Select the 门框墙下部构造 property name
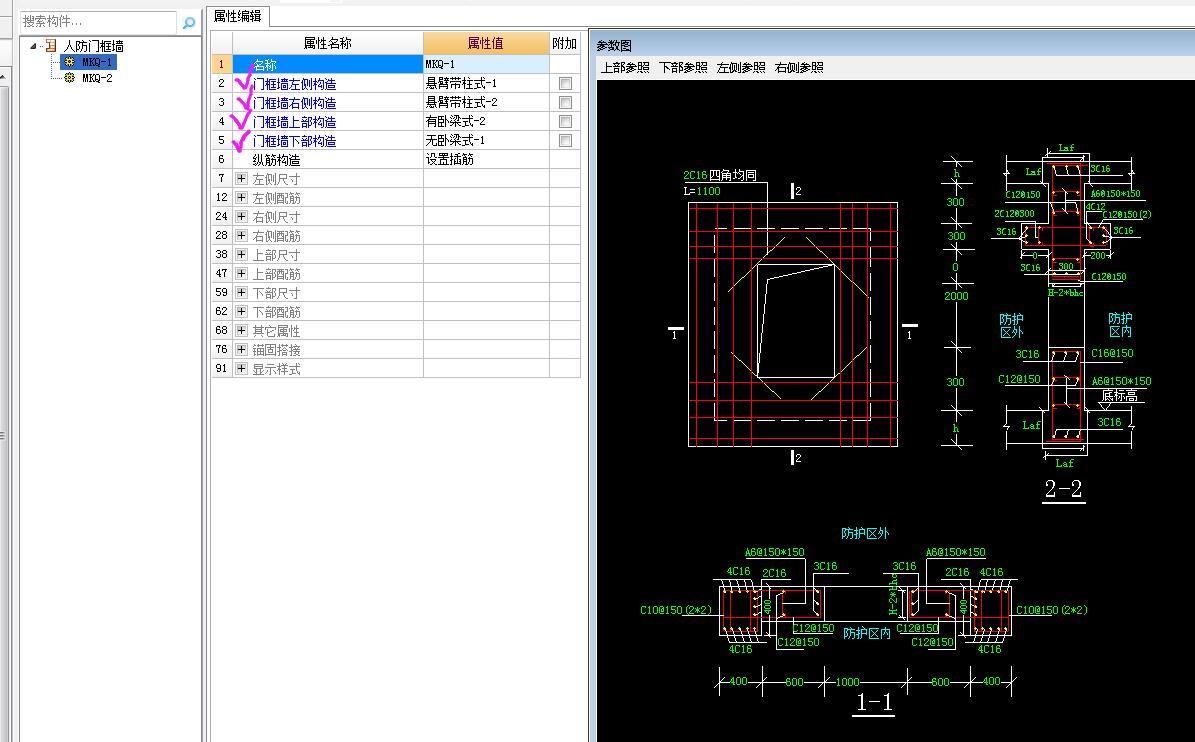Viewport: 1195px width, 742px height. [x=294, y=141]
